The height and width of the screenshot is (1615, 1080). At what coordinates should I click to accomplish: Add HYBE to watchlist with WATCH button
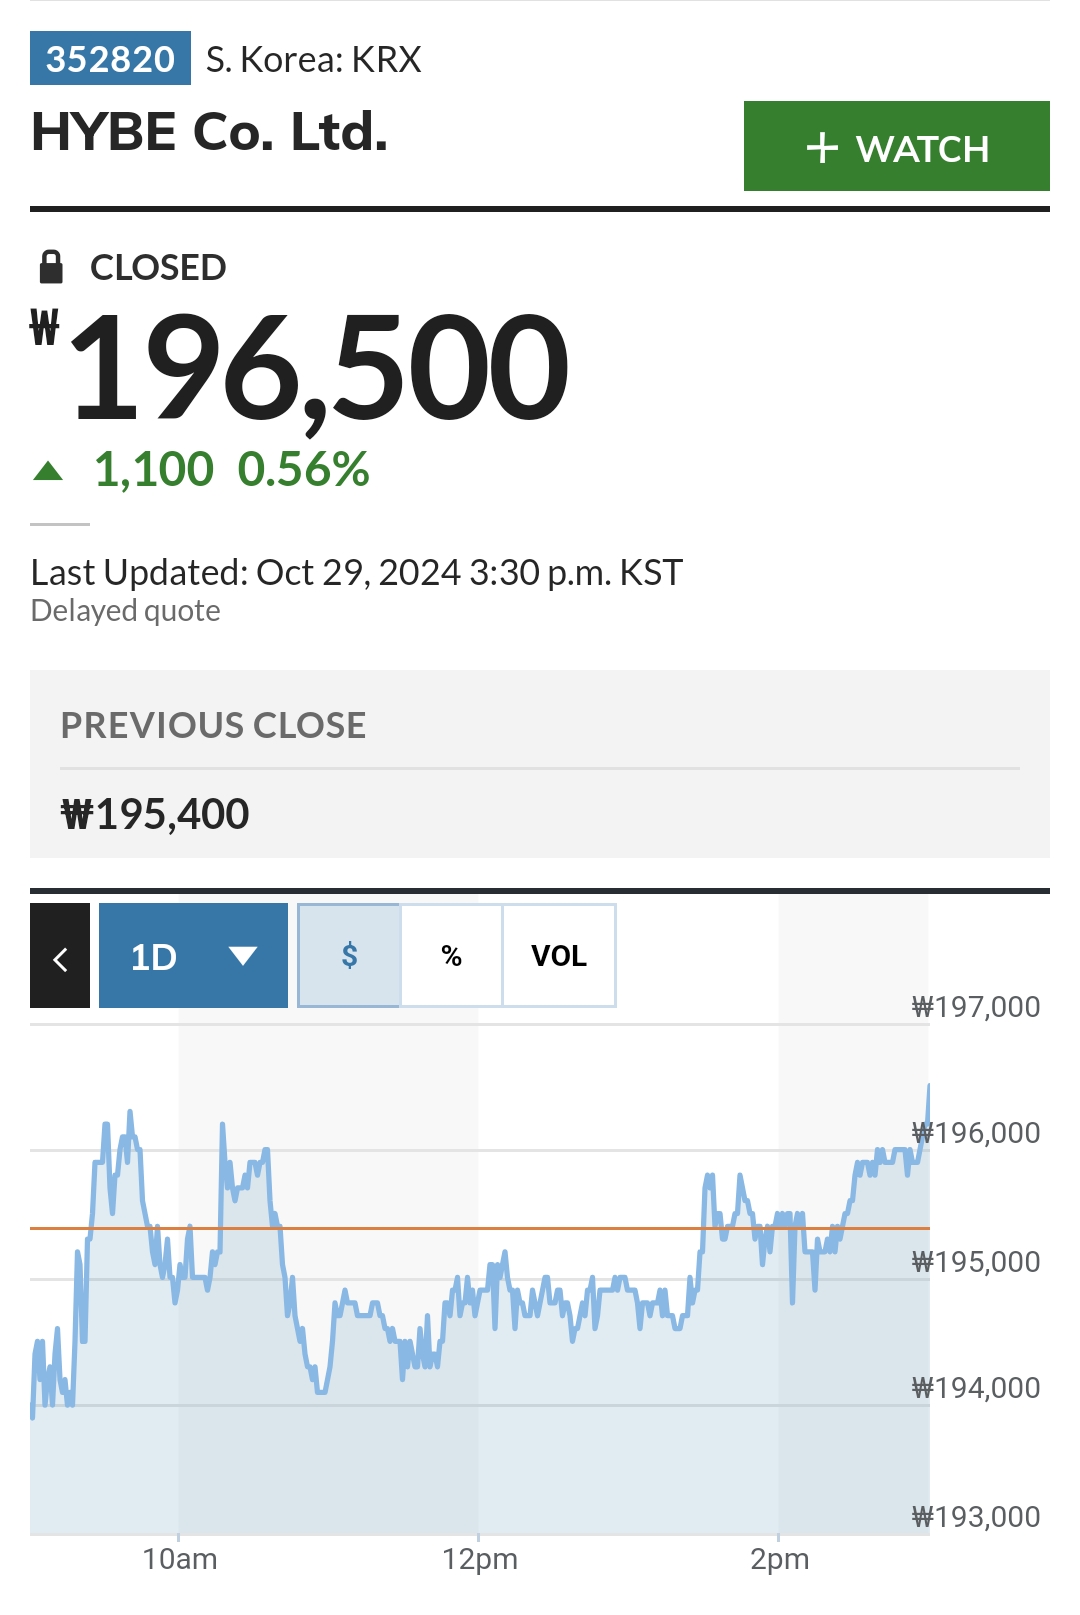coord(896,146)
